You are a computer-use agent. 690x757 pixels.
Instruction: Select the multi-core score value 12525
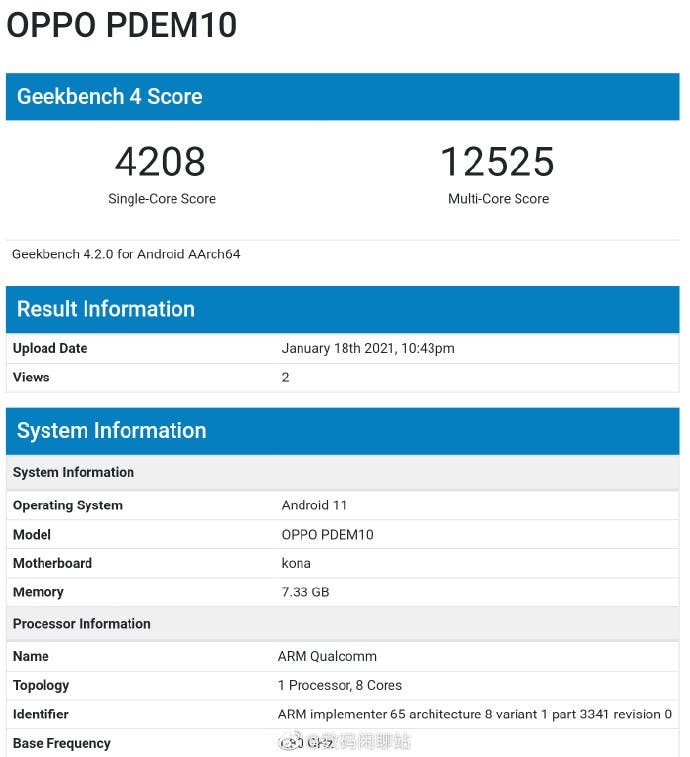497,162
